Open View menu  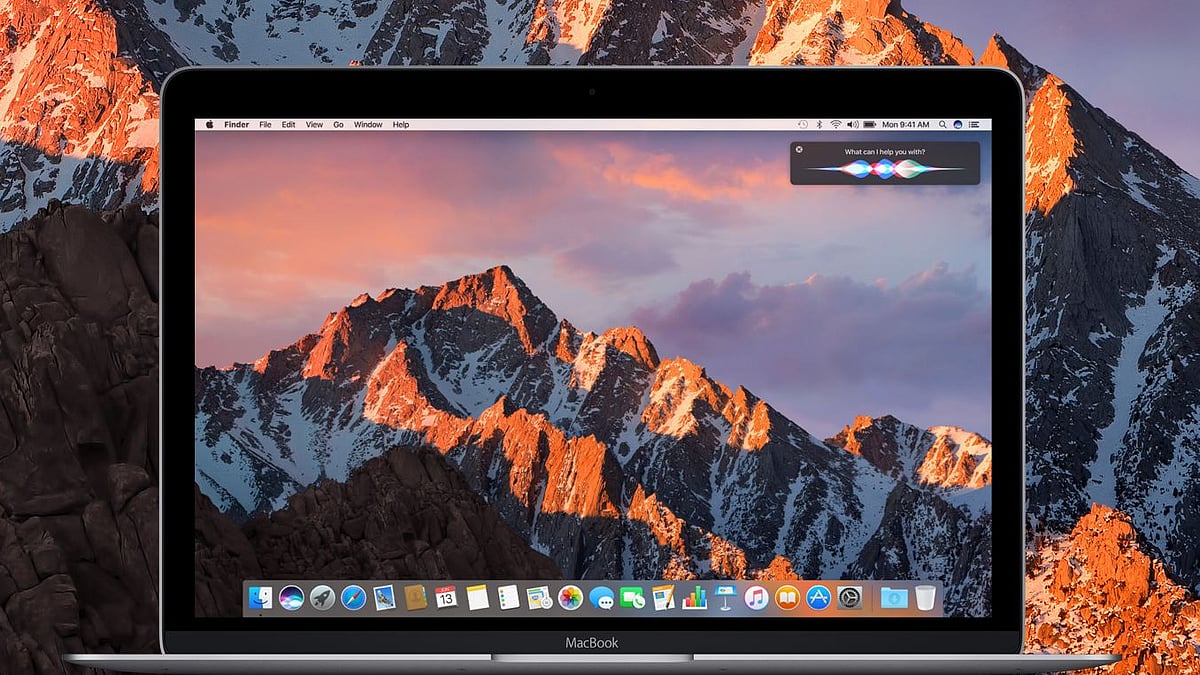pyautogui.click(x=314, y=124)
